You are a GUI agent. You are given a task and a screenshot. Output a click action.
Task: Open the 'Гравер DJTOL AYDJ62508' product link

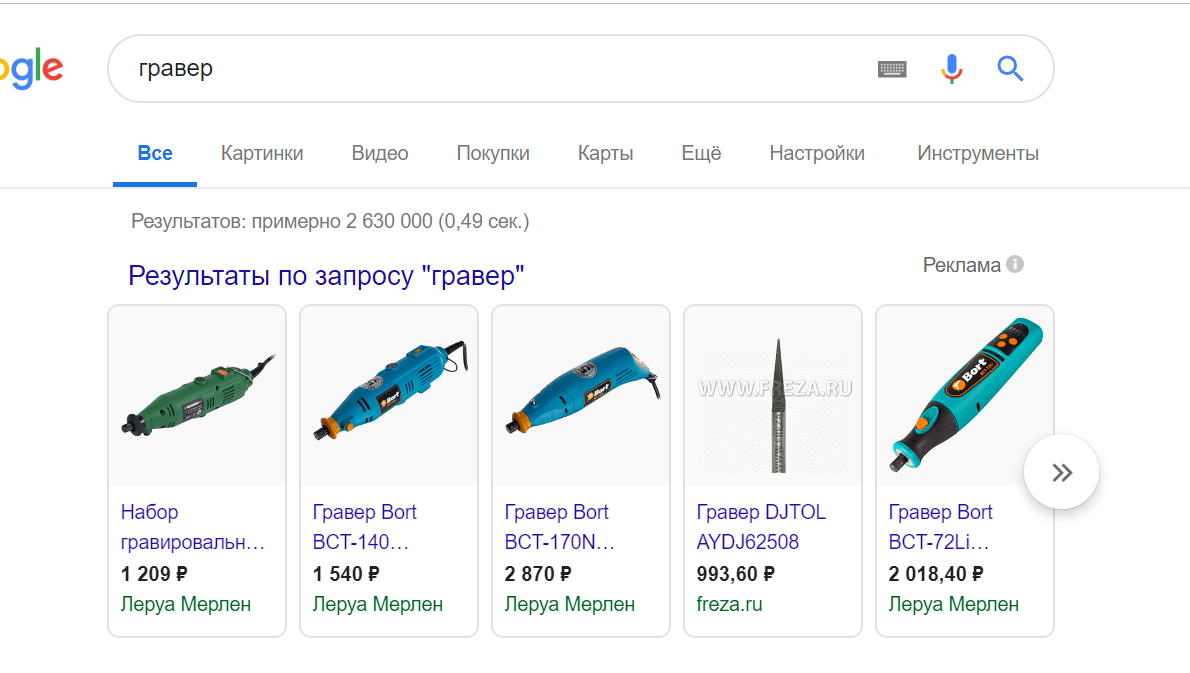tap(761, 527)
